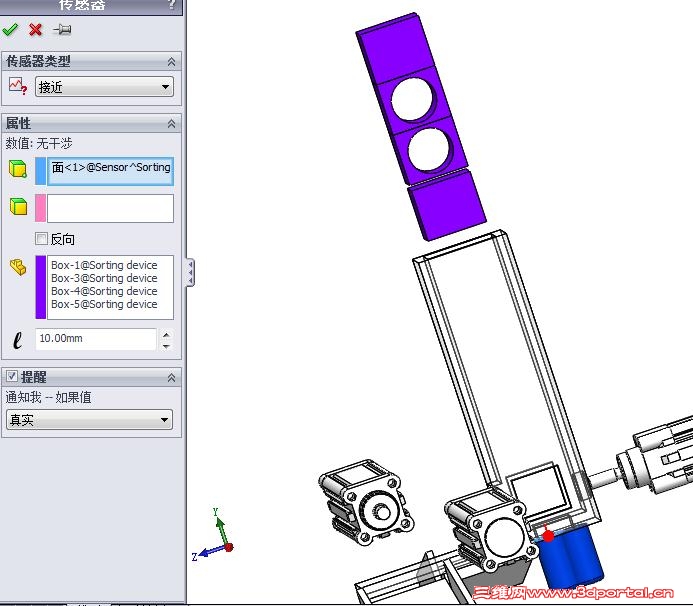The height and width of the screenshot is (606, 693).
Task: Collapse the 属性 section
Action: 171,124
